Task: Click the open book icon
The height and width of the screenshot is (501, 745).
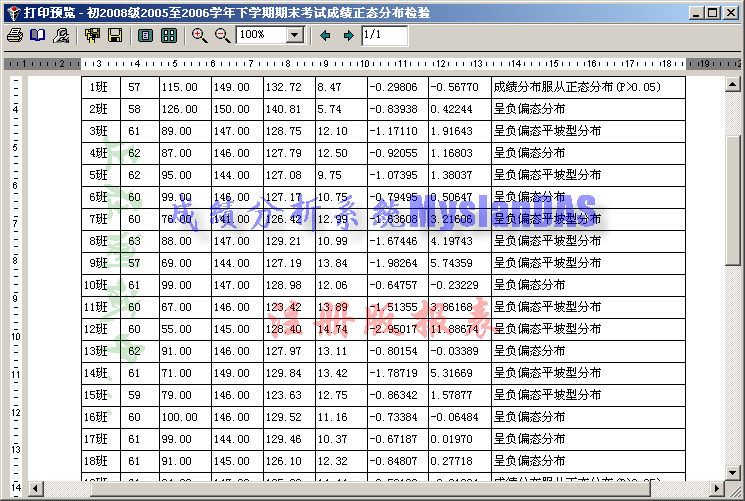Action: click(x=37, y=35)
